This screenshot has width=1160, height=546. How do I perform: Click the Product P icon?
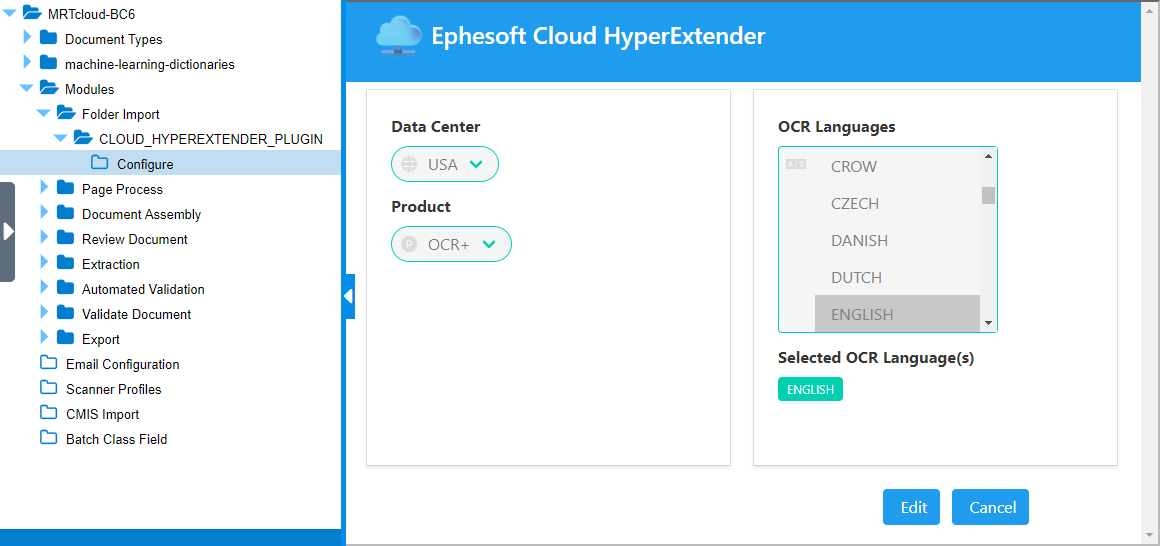tap(409, 244)
